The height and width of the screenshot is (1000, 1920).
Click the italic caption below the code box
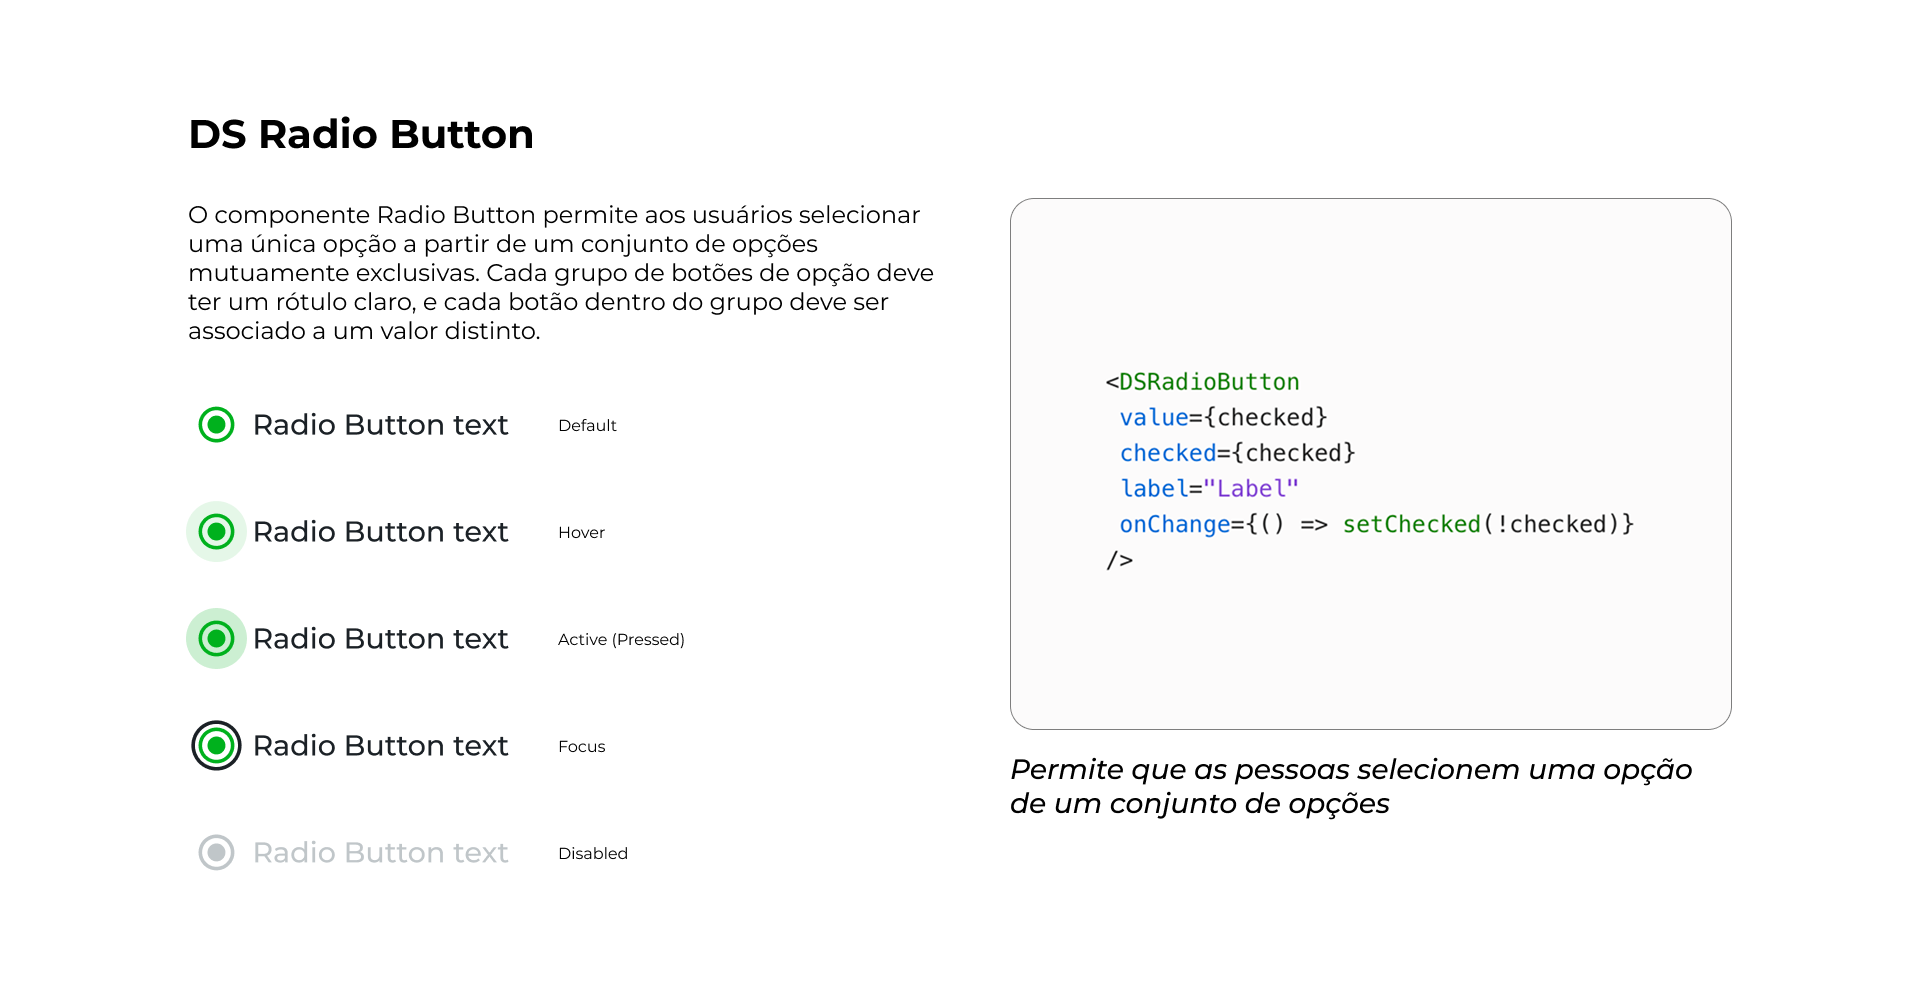(x=1350, y=786)
